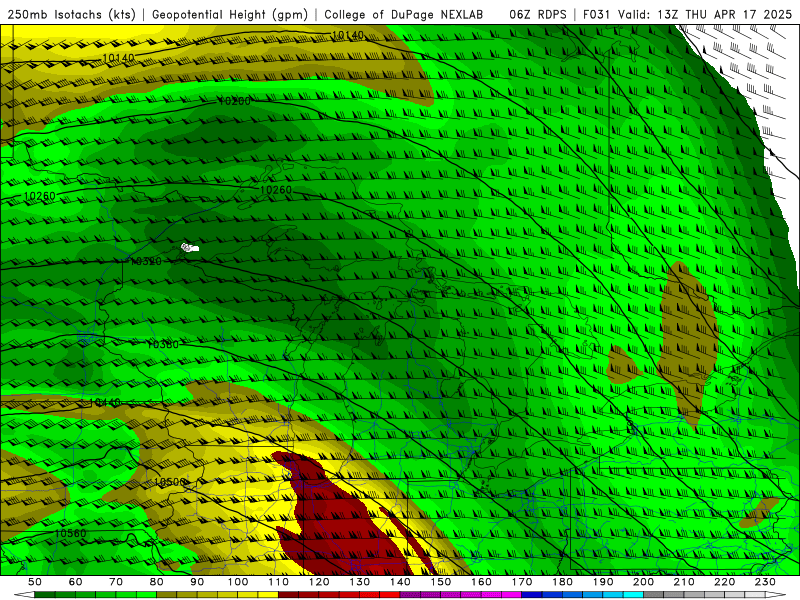This screenshot has width=800, height=600.
Task: Click the 10140 contour label at upper left
Action: click(x=118, y=58)
